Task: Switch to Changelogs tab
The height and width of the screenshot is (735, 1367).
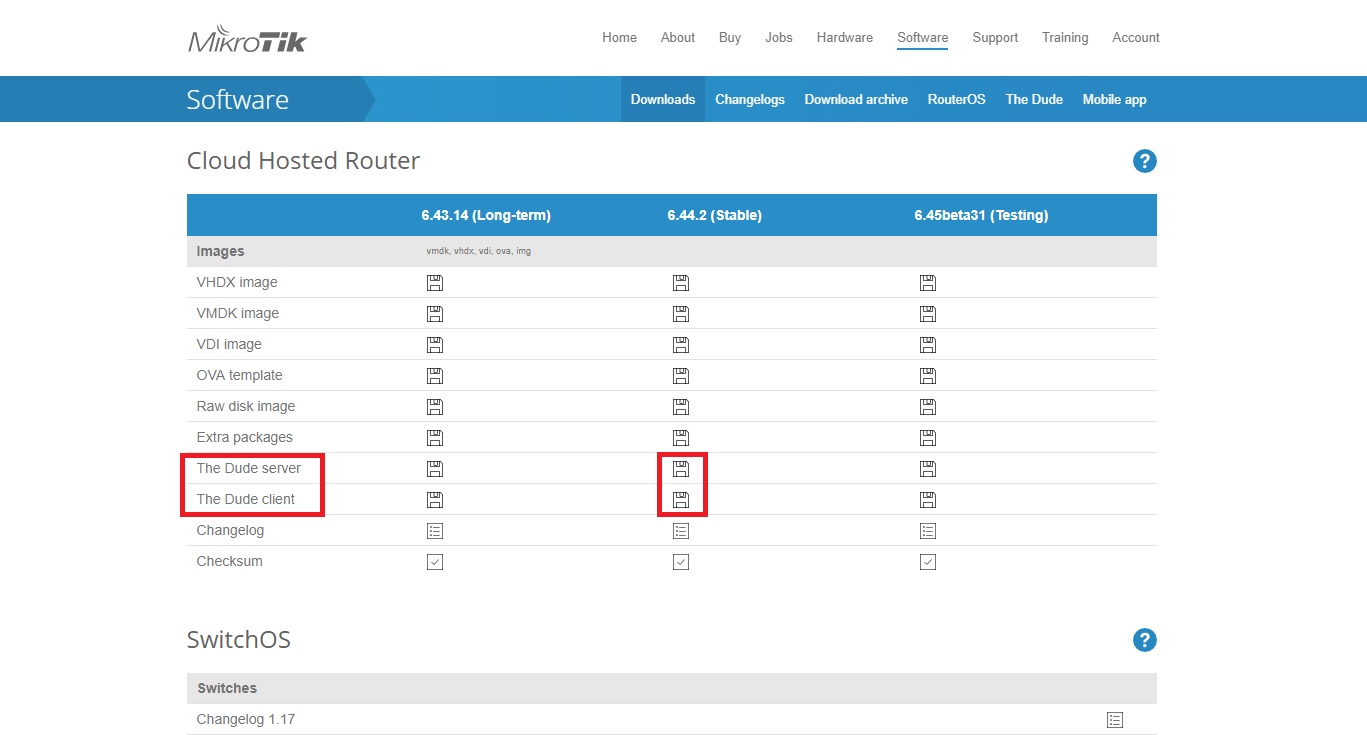Action: pos(750,99)
